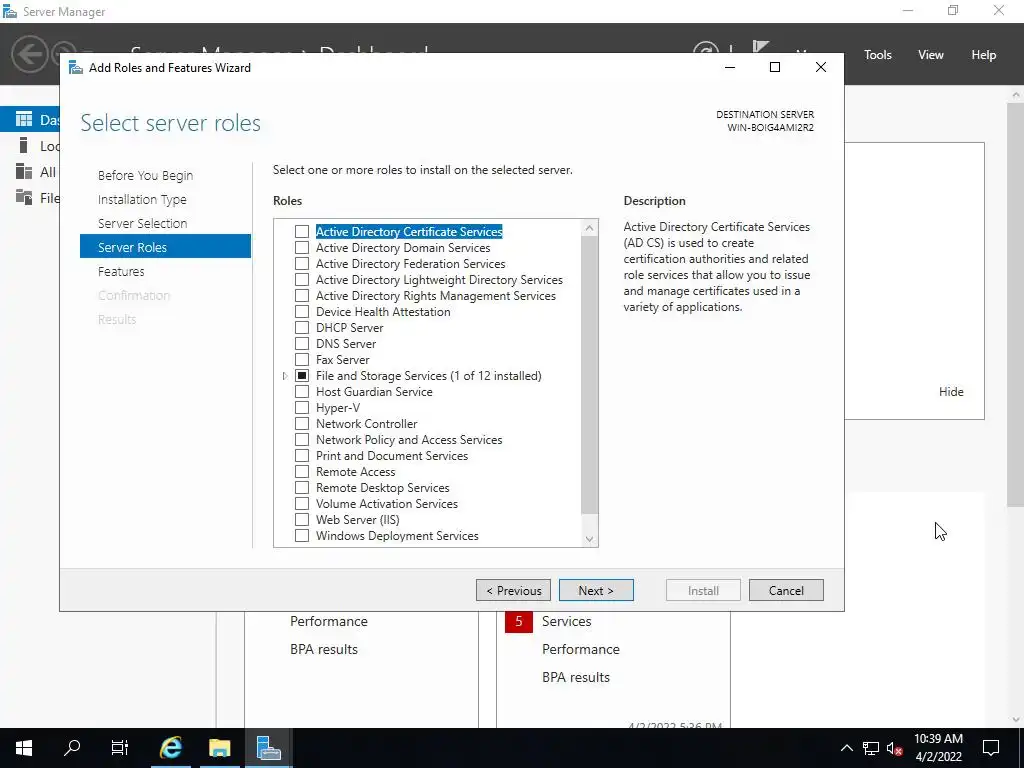The height and width of the screenshot is (768, 1024).
Task: Open Services under the red badge
Action: tap(566, 621)
